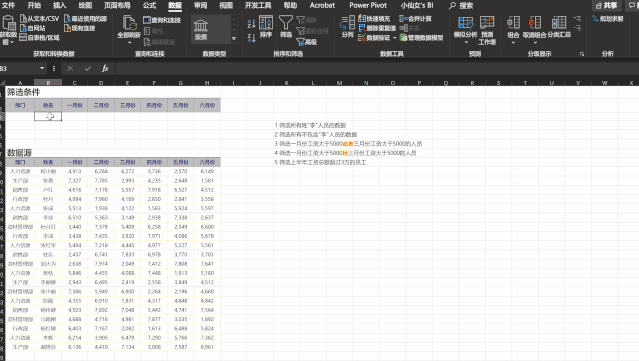Open the 帮助 (Help) tab

click(x=290, y=5)
